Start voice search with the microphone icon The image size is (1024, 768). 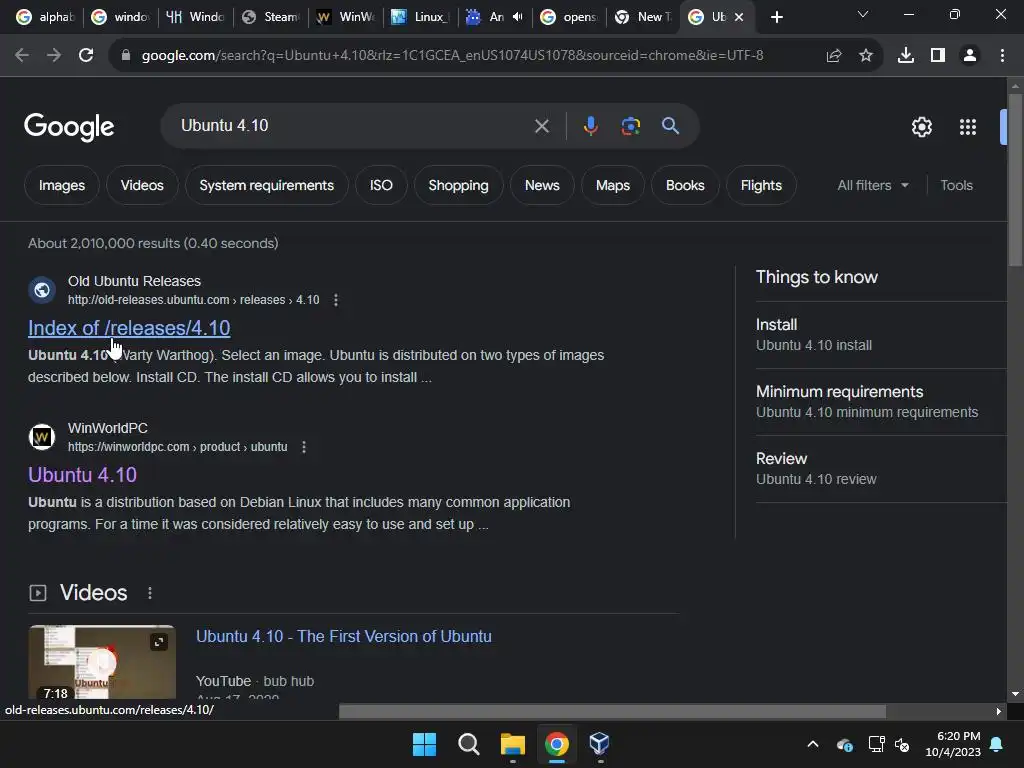590,125
